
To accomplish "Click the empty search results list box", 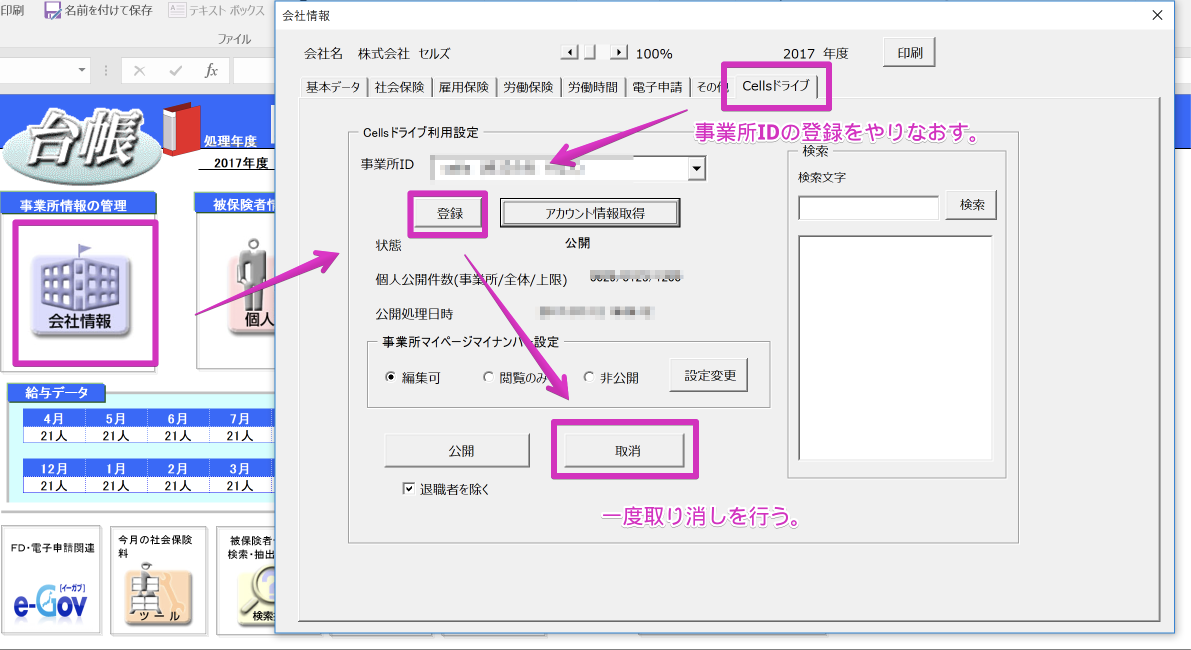I will click(896, 348).
